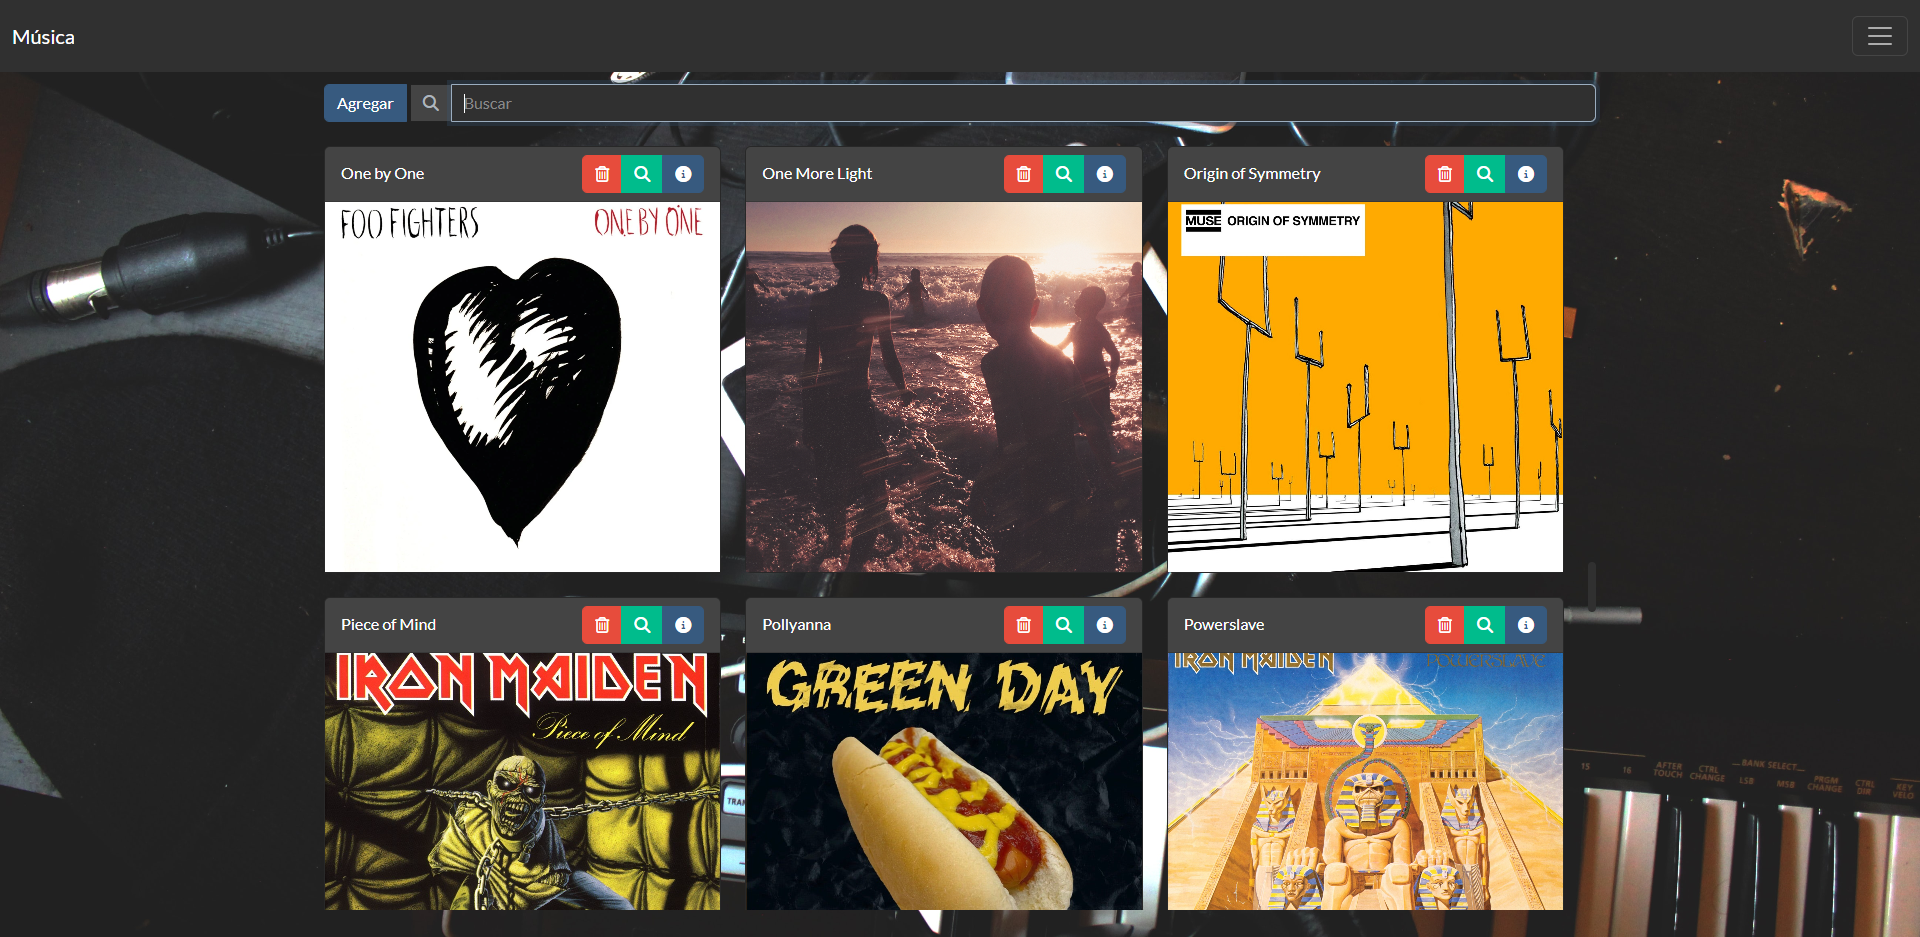This screenshot has width=1920, height=937.
Task: View the One by One album with magnifier
Action: (x=642, y=174)
